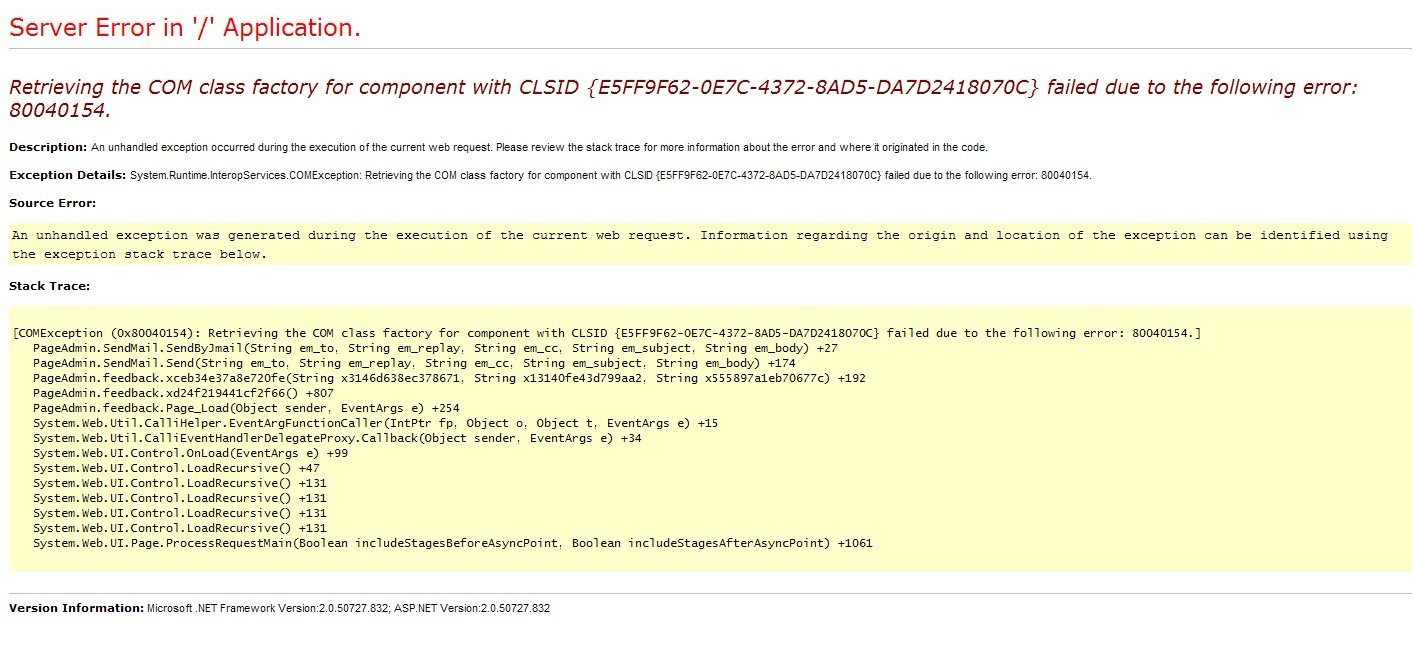Image resolution: width=1414 pixels, height=651 pixels.
Task: Click the CalliHelper.EventArgFunctionCaller stack line
Action: click(375, 423)
